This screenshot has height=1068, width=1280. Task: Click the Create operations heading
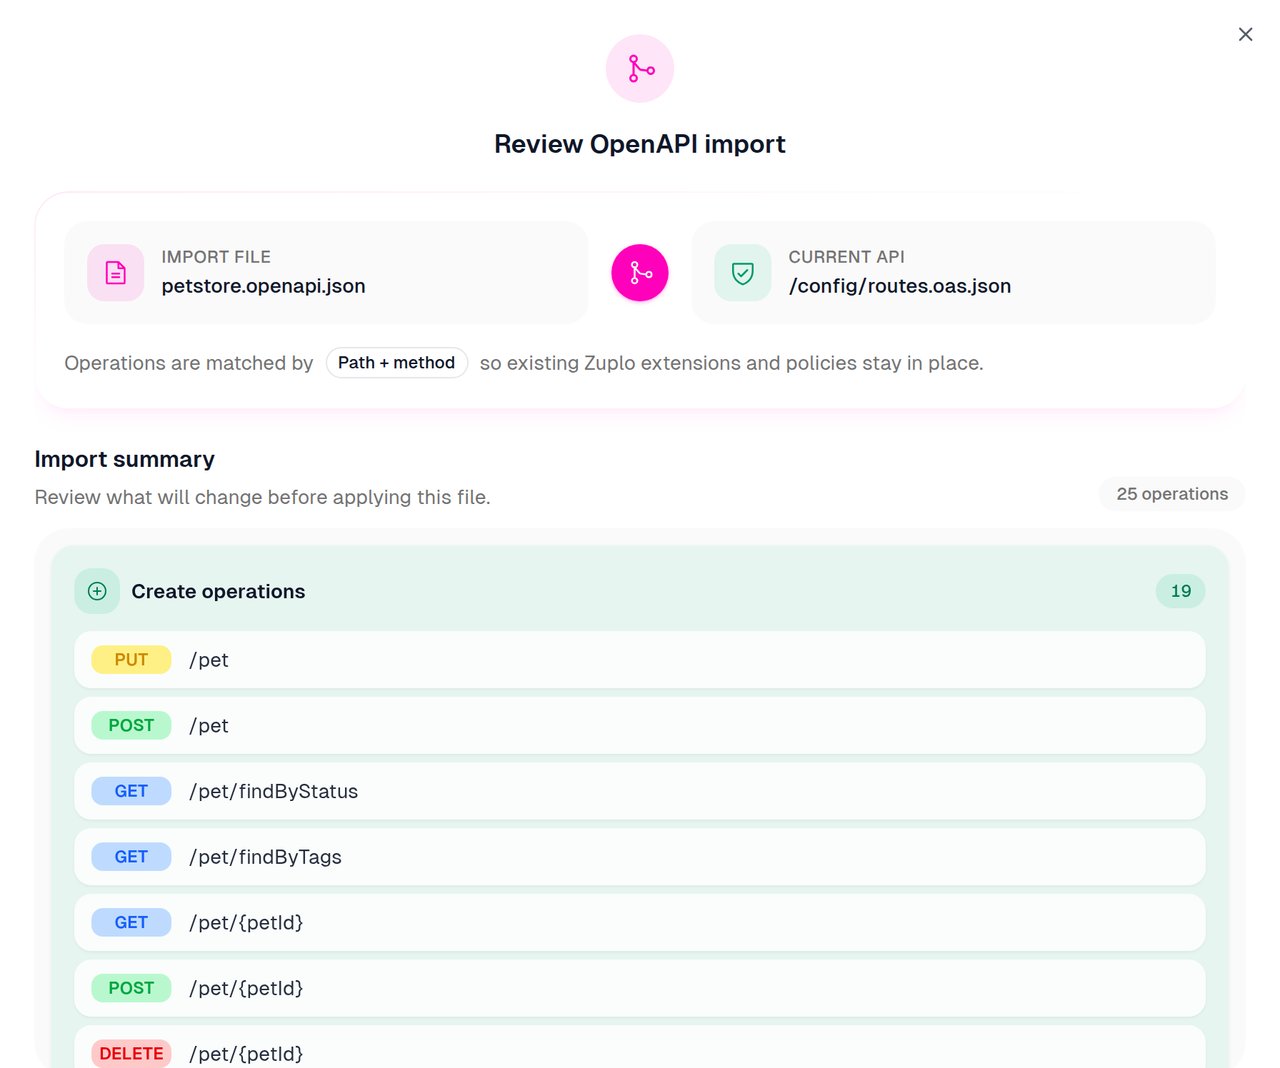[x=218, y=591]
